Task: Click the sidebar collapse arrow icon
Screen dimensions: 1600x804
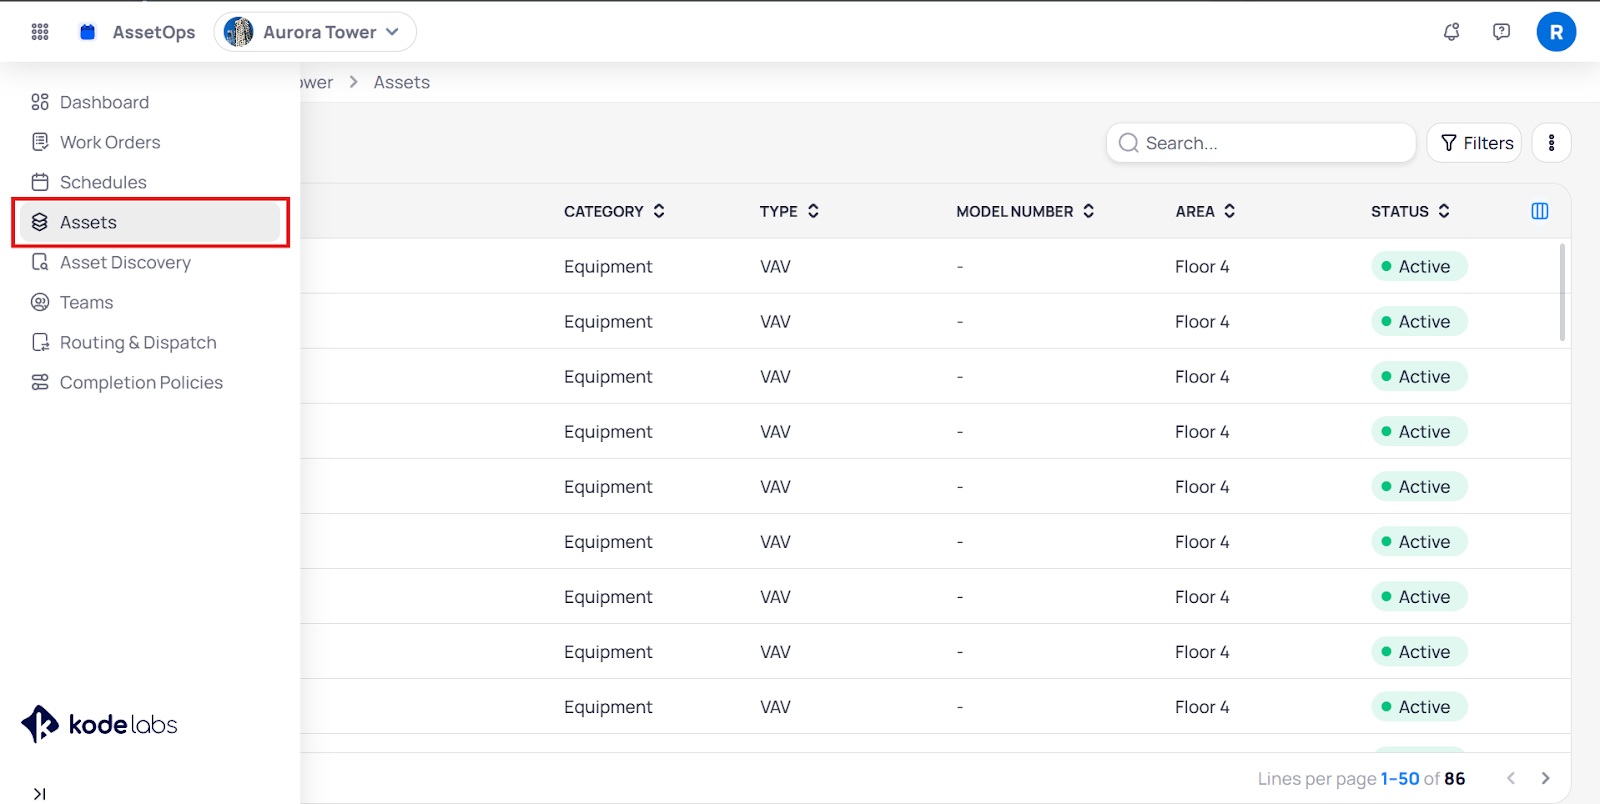Action: [x=39, y=793]
